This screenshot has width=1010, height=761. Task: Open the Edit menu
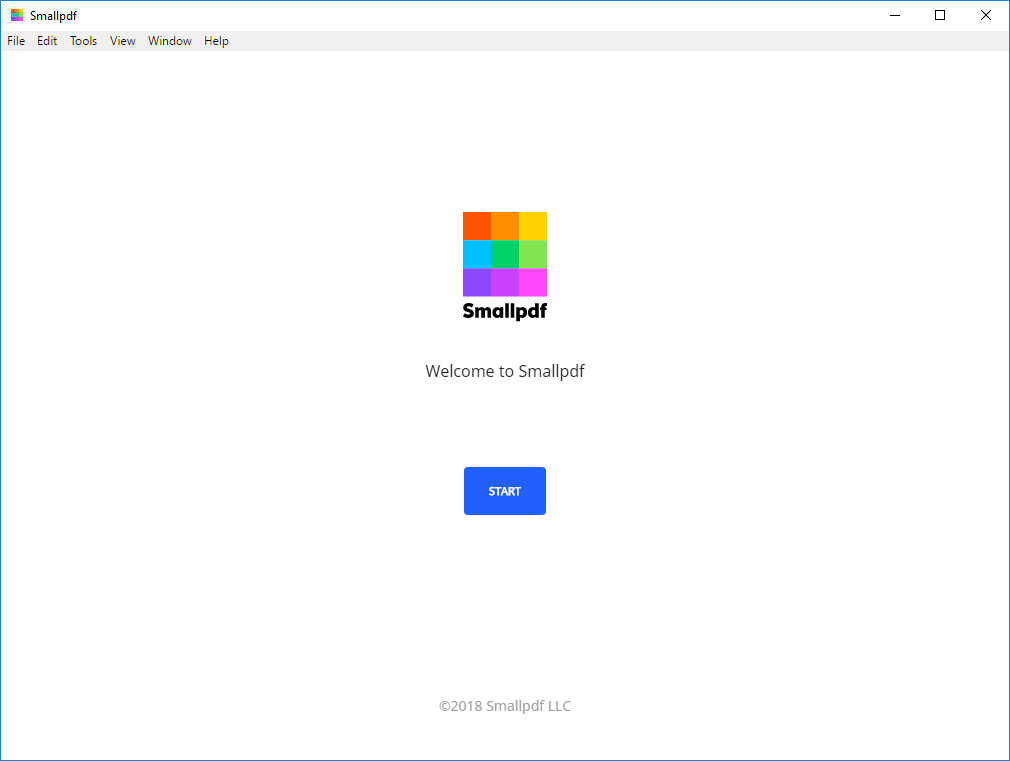click(x=47, y=41)
